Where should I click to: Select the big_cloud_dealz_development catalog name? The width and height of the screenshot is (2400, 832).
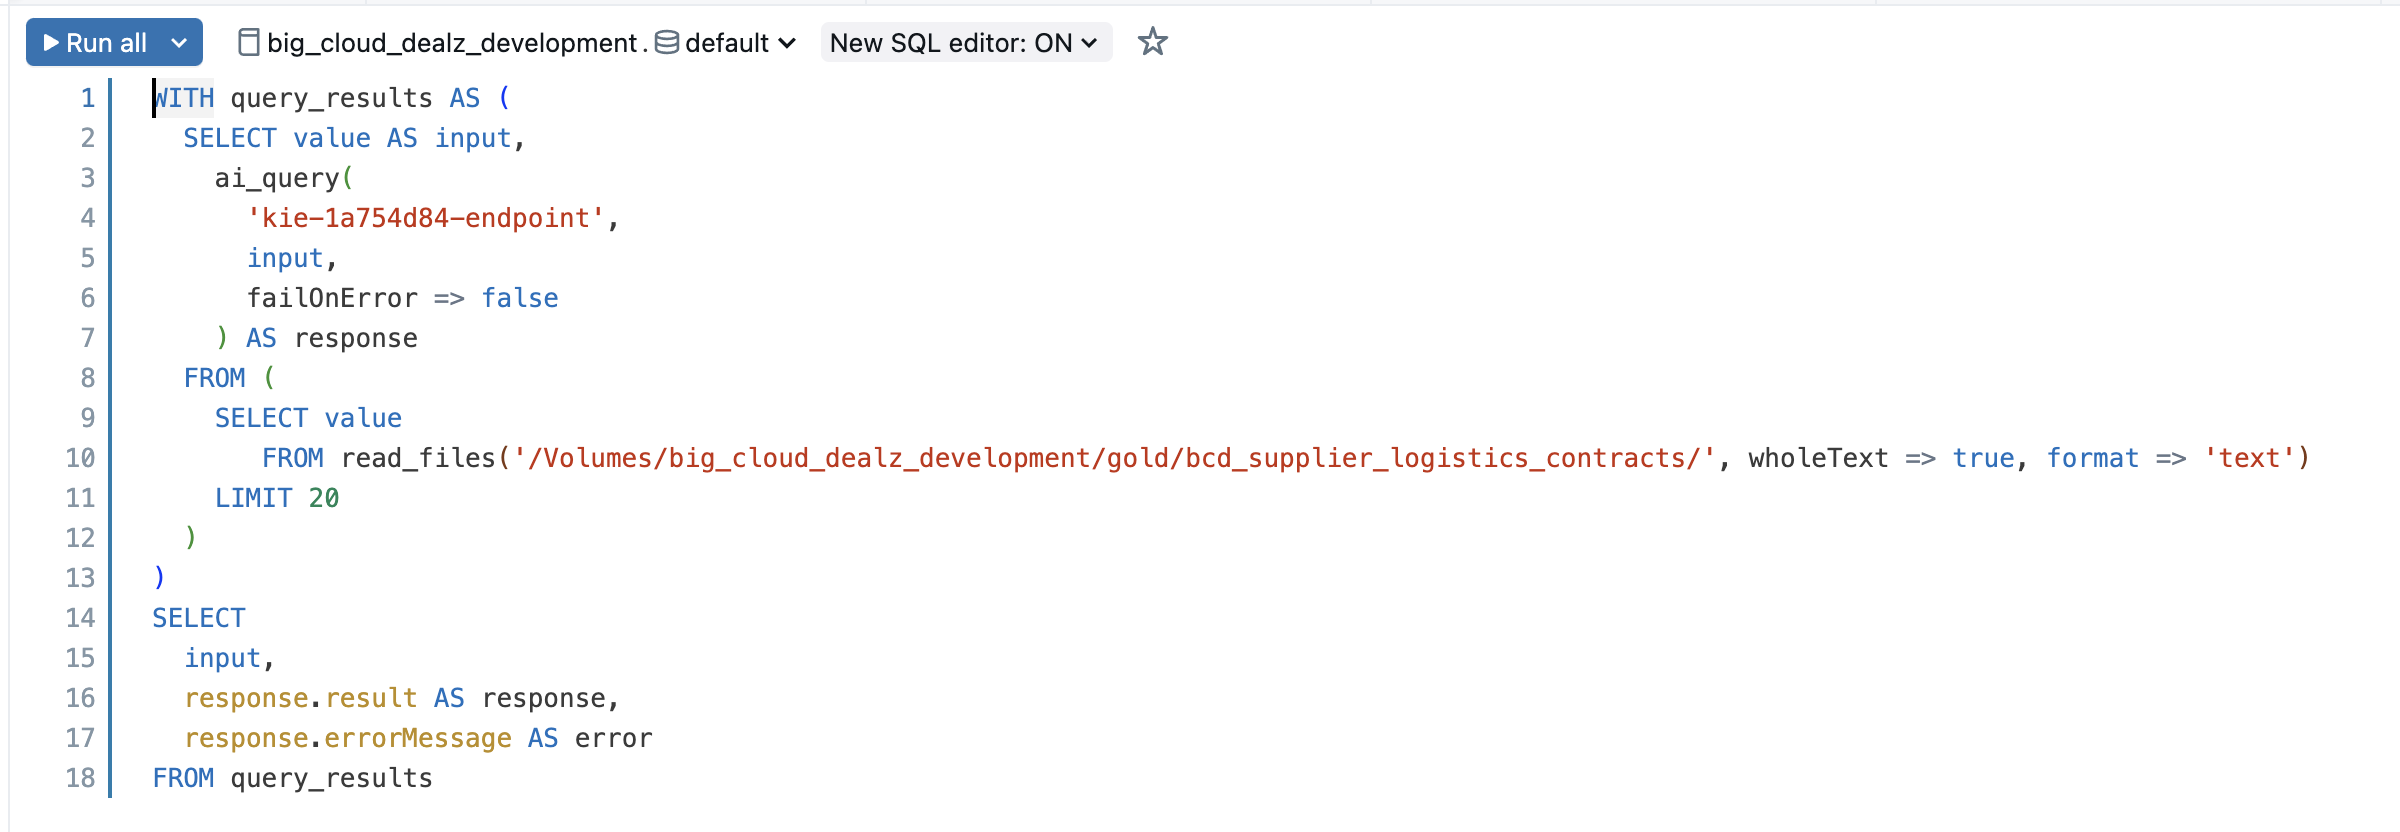pos(452,43)
